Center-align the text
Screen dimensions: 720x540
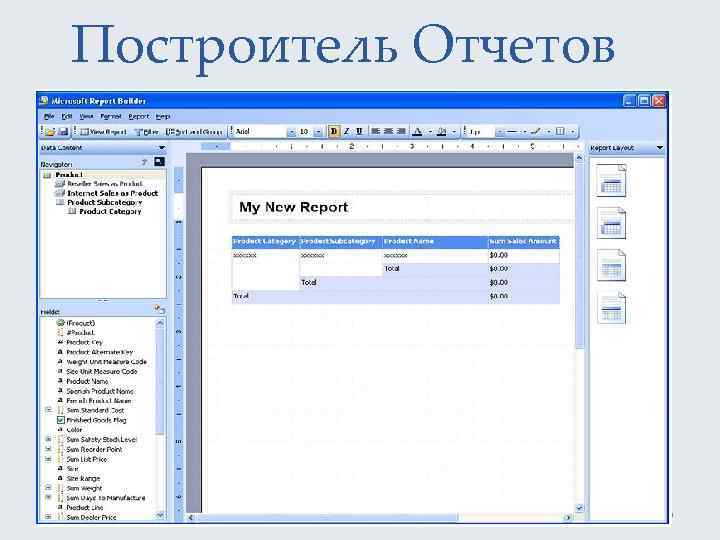tap(388, 132)
